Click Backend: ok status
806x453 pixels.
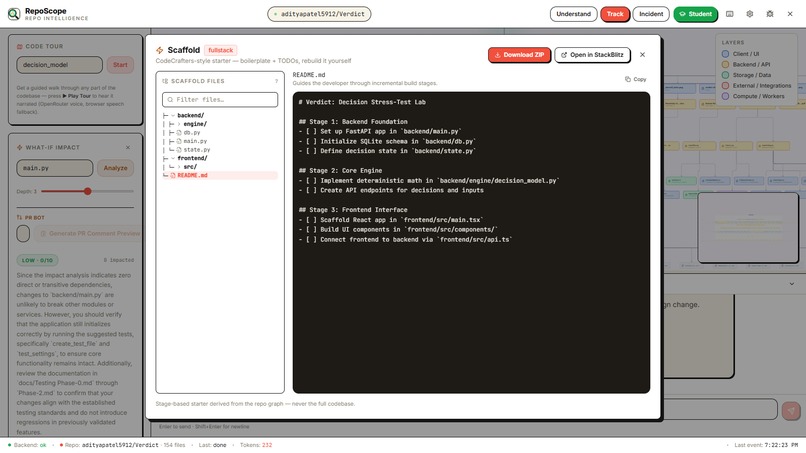(27, 445)
